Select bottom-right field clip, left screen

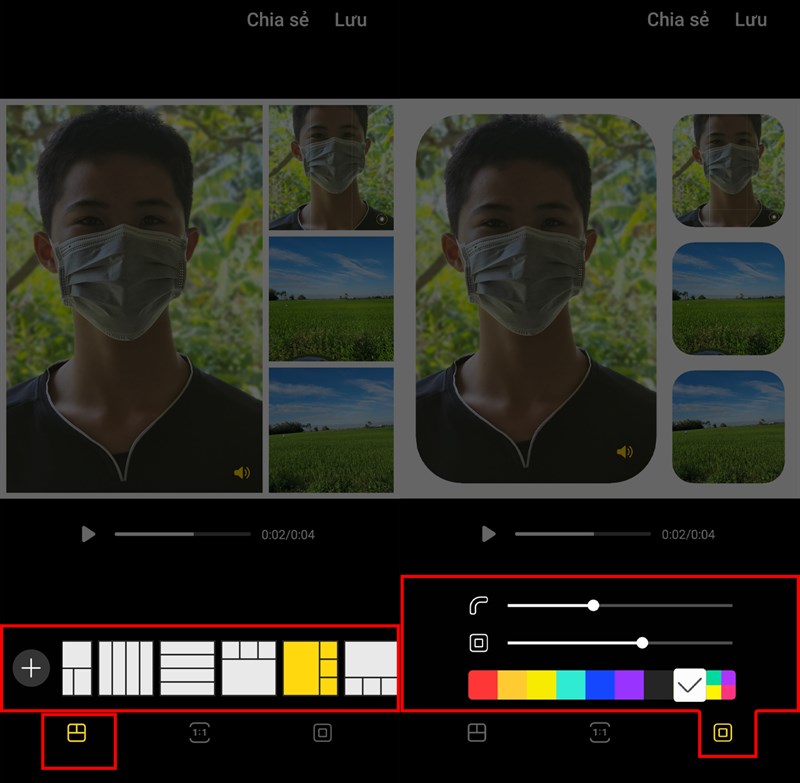(x=331, y=430)
